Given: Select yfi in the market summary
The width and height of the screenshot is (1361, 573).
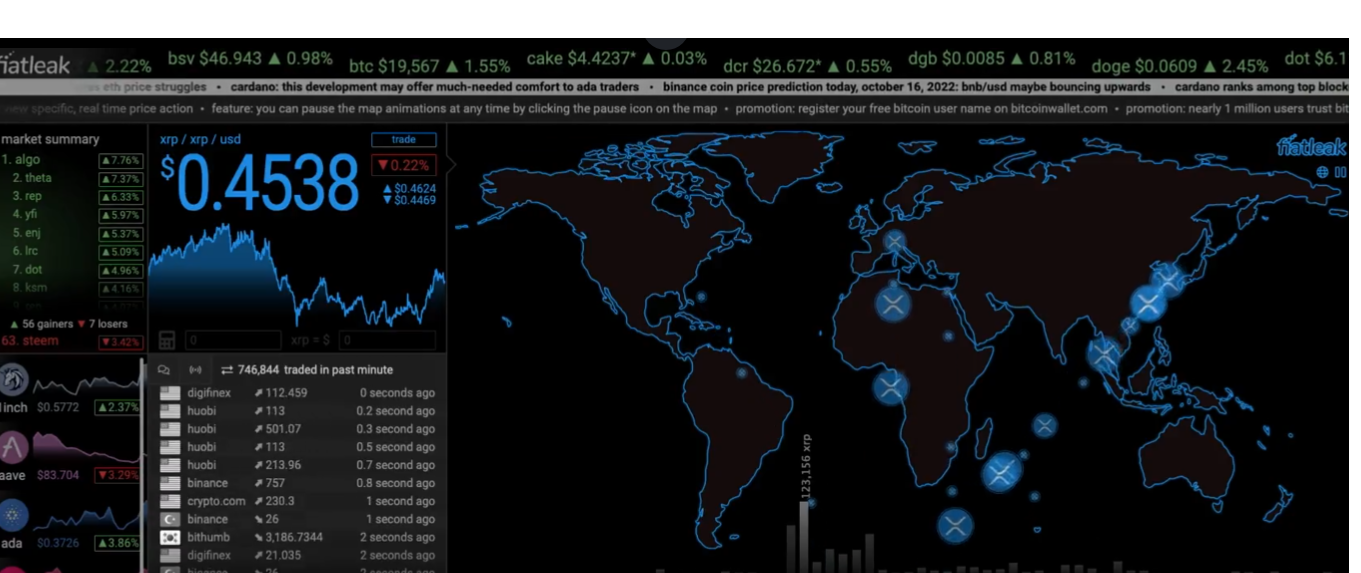Looking at the screenshot, I should (25, 214).
